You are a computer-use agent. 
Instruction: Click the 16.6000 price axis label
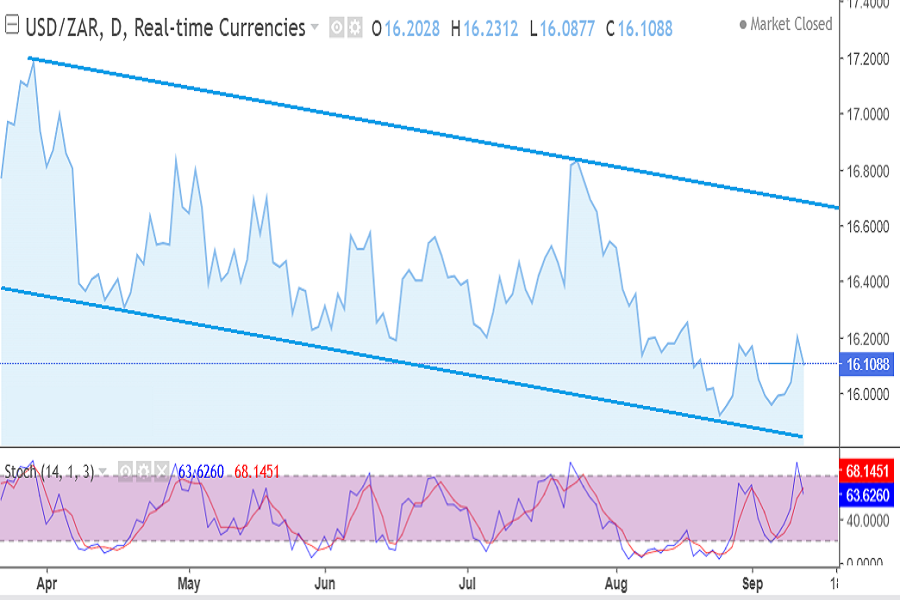pos(868,226)
